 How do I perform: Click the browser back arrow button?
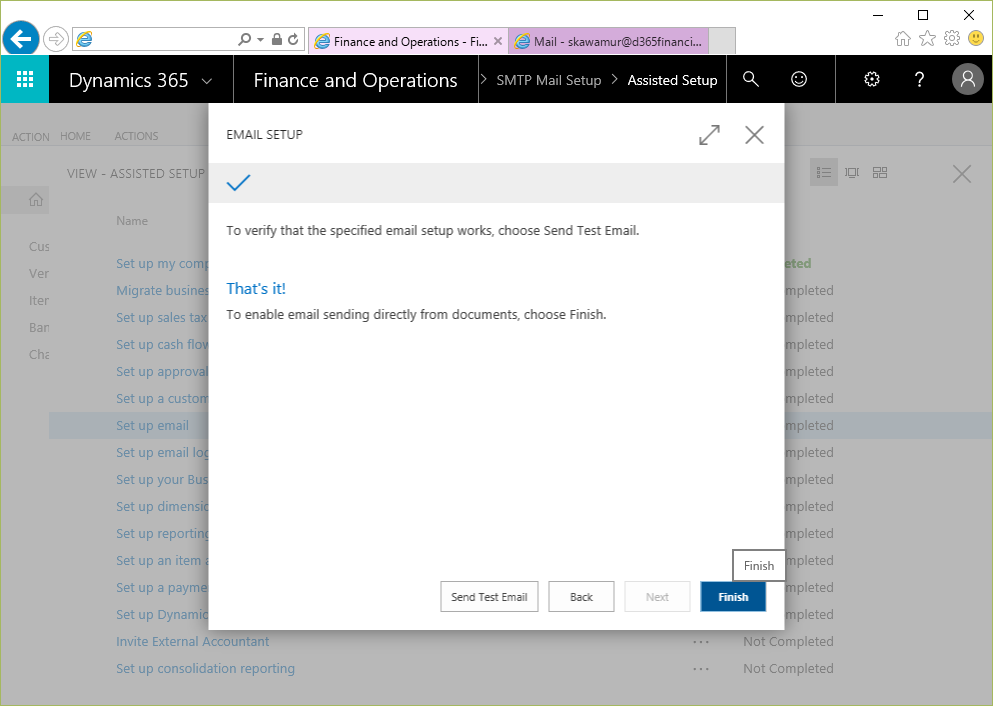[x=21, y=39]
